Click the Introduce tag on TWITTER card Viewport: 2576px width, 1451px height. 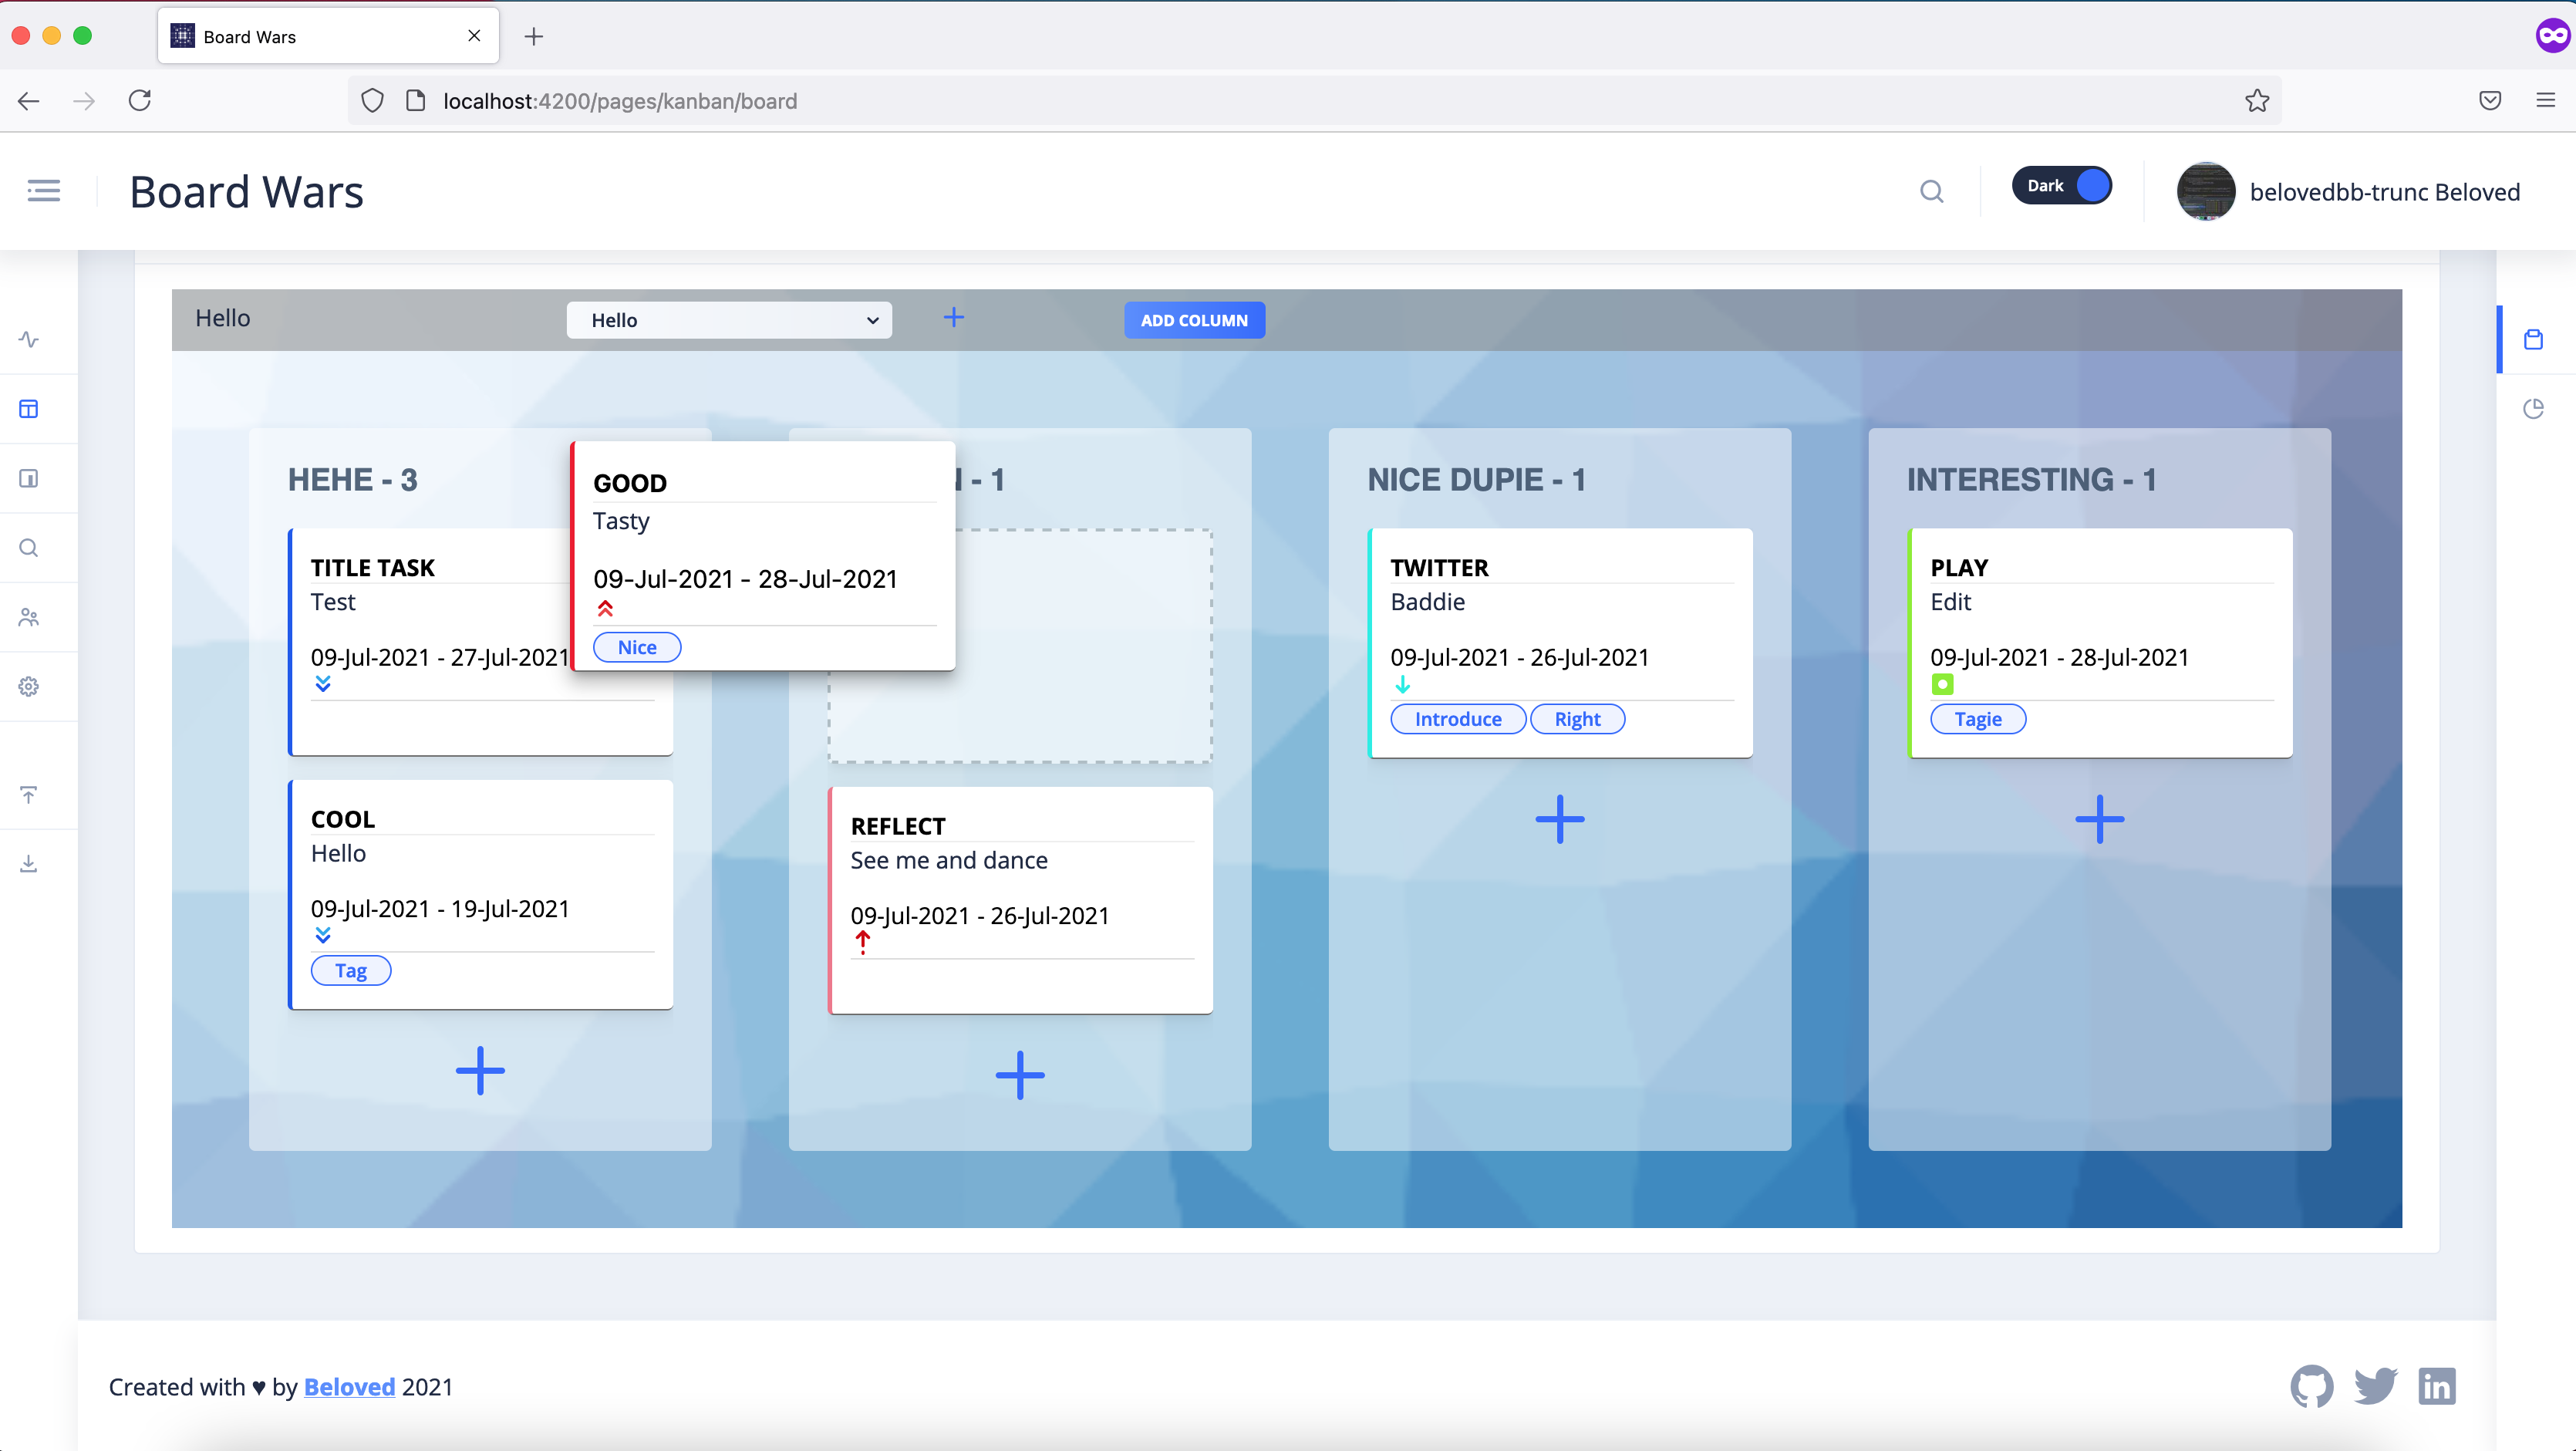click(x=1458, y=719)
